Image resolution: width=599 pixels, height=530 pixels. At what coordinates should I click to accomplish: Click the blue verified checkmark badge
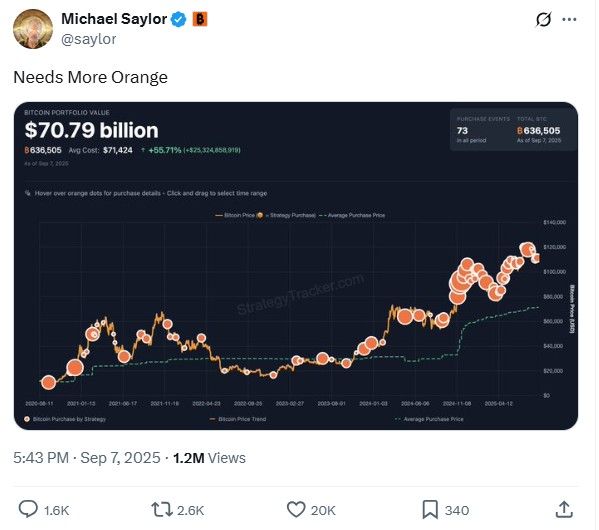178,19
